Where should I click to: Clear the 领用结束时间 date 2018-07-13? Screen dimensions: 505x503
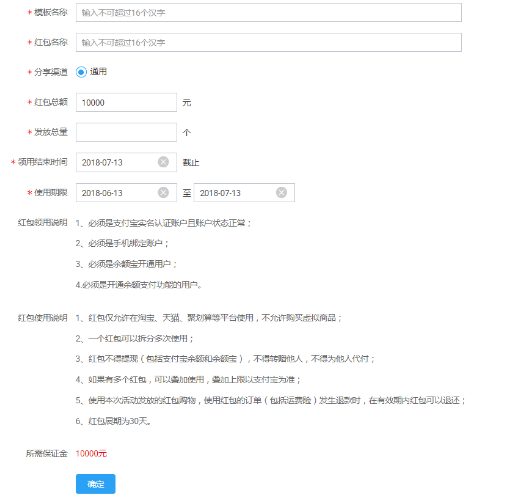tap(163, 162)
